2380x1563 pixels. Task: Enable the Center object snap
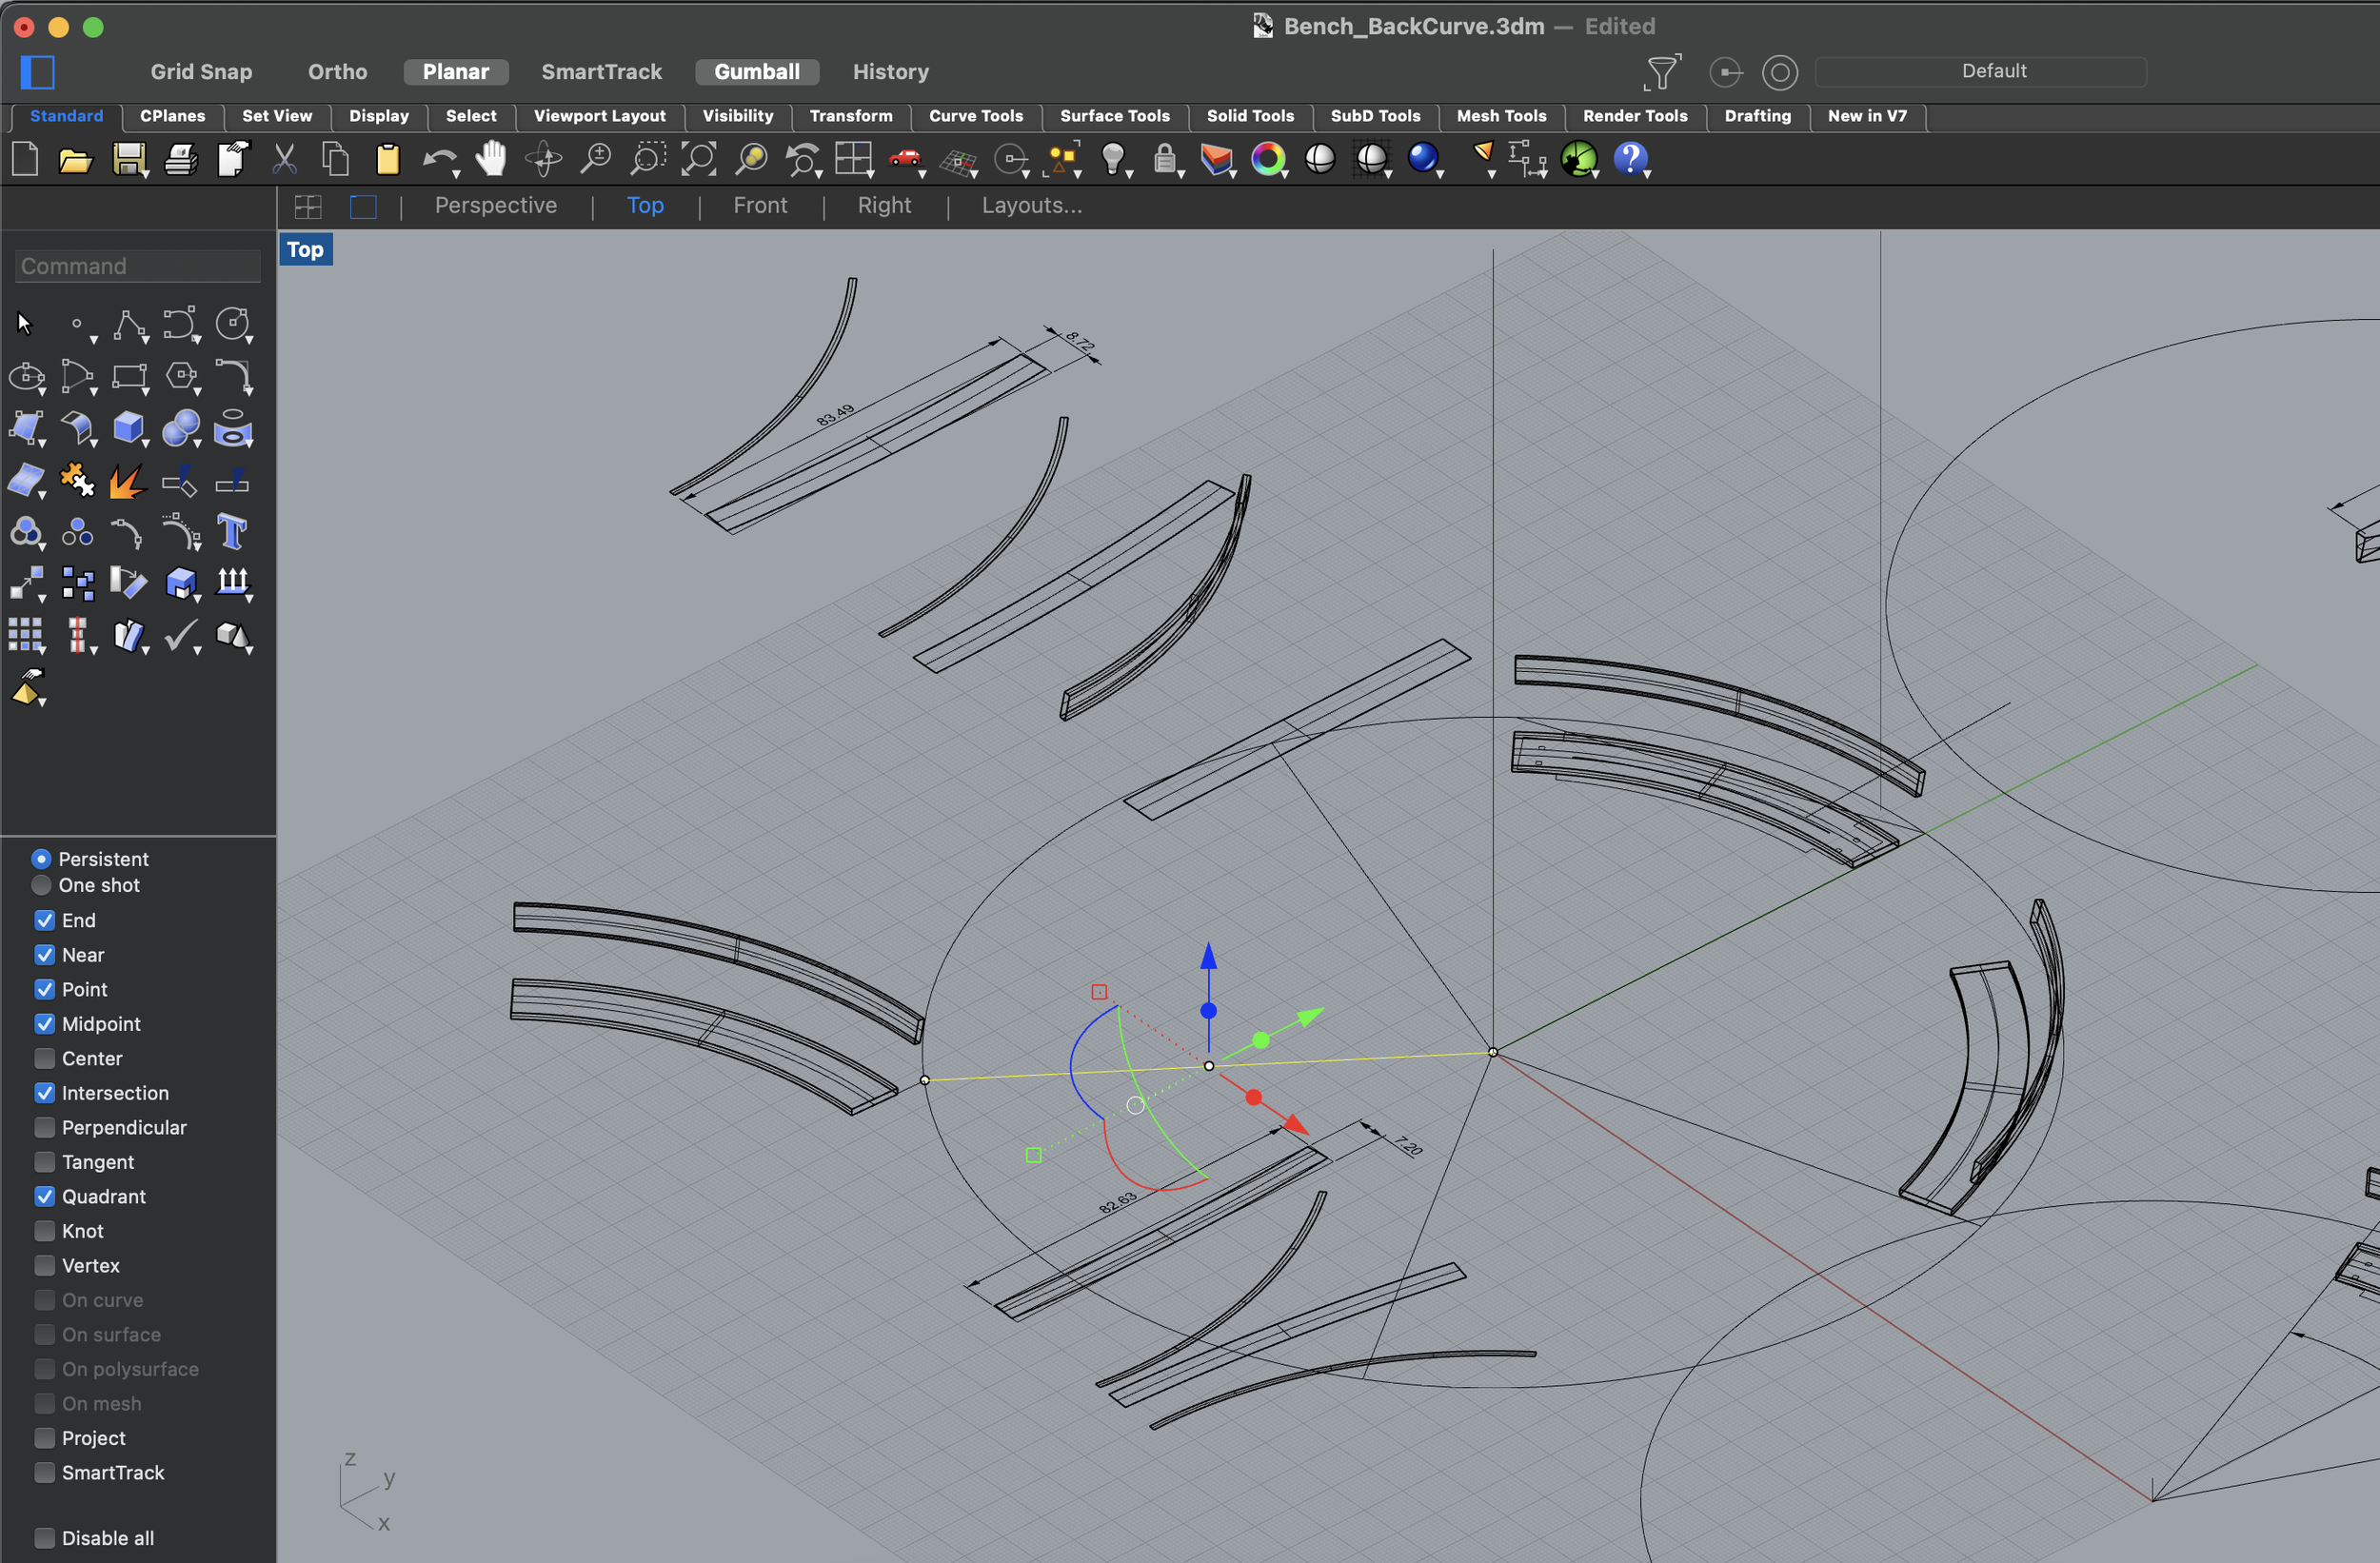tap(45, 1058)
